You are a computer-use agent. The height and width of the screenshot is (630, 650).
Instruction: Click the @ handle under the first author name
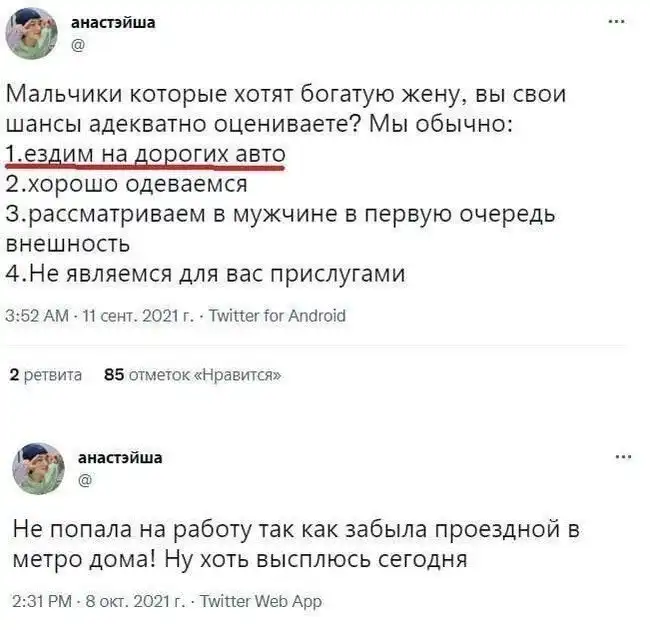tap(82, 44)
